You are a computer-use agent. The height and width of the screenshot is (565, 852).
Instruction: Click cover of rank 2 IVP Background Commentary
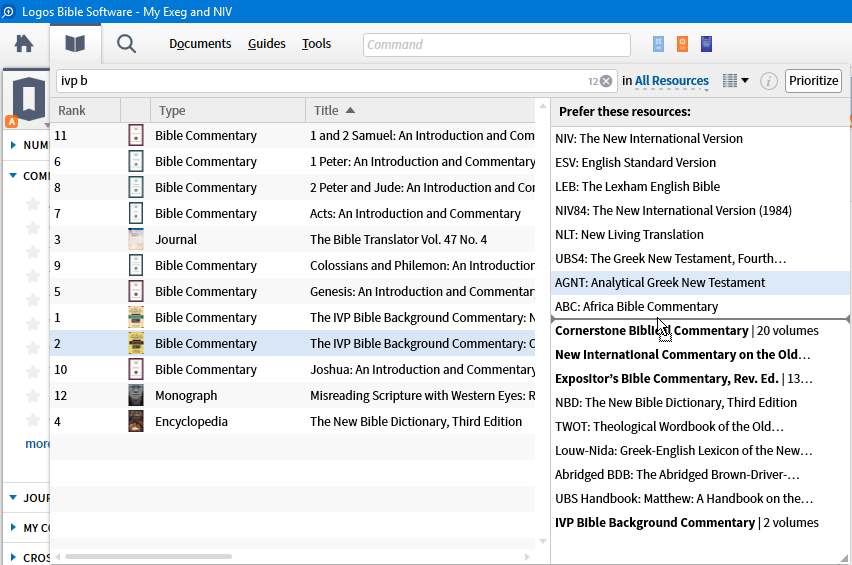[136, 344]
